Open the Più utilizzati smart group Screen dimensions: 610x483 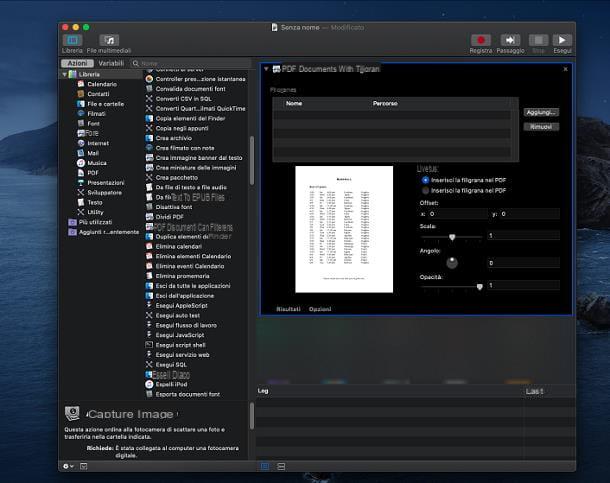click(x=90, y=222)
